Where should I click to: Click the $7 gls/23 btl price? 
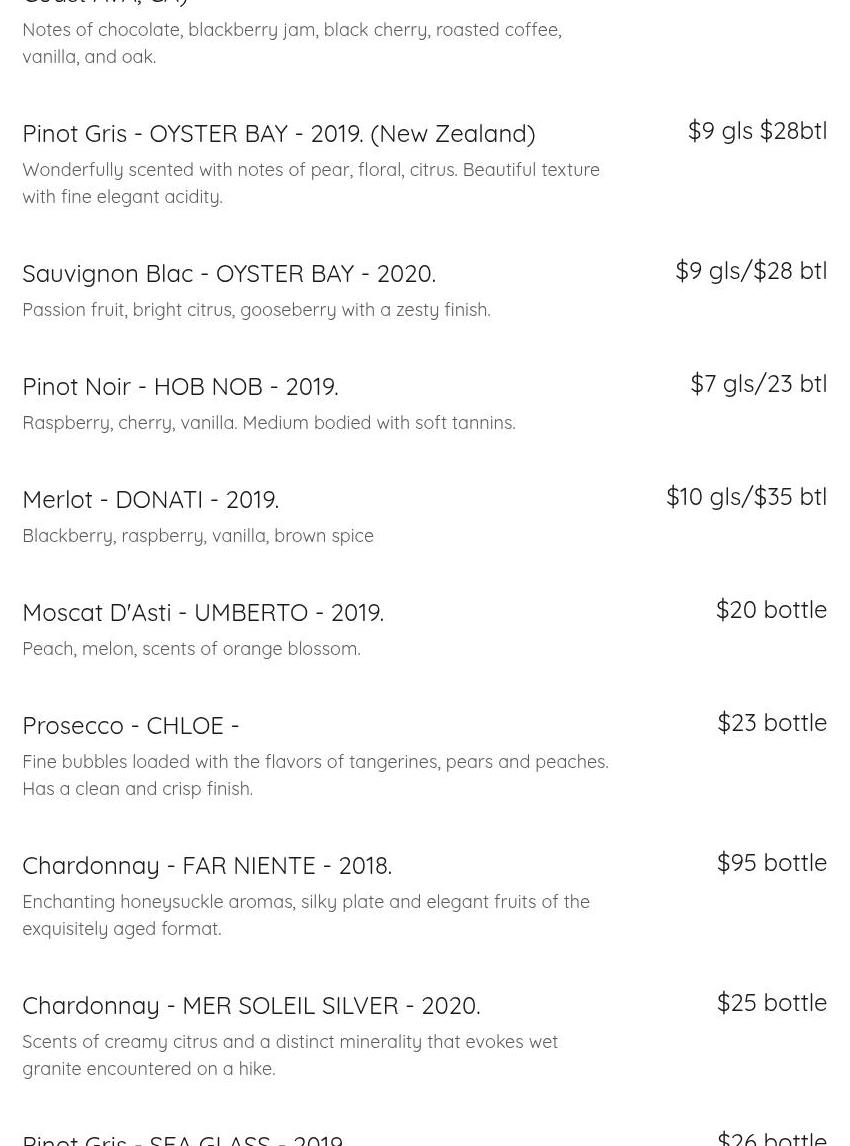[x=758, y=383]
